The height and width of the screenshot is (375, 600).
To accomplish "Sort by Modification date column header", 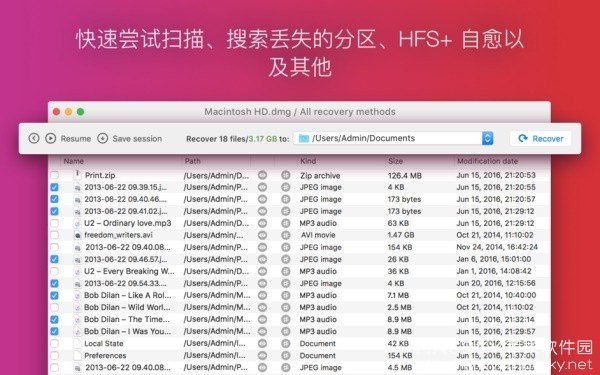I will tap(487, 161).
